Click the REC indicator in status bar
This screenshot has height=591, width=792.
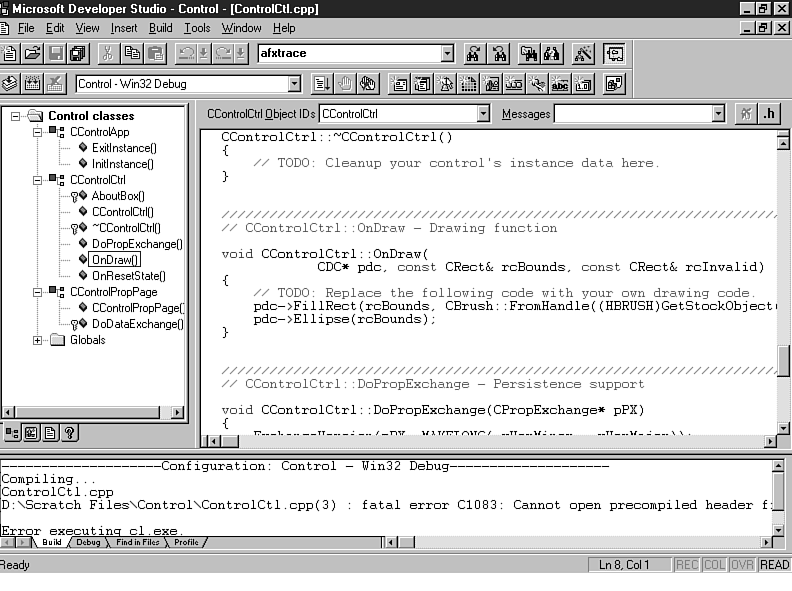coord(687,565)
